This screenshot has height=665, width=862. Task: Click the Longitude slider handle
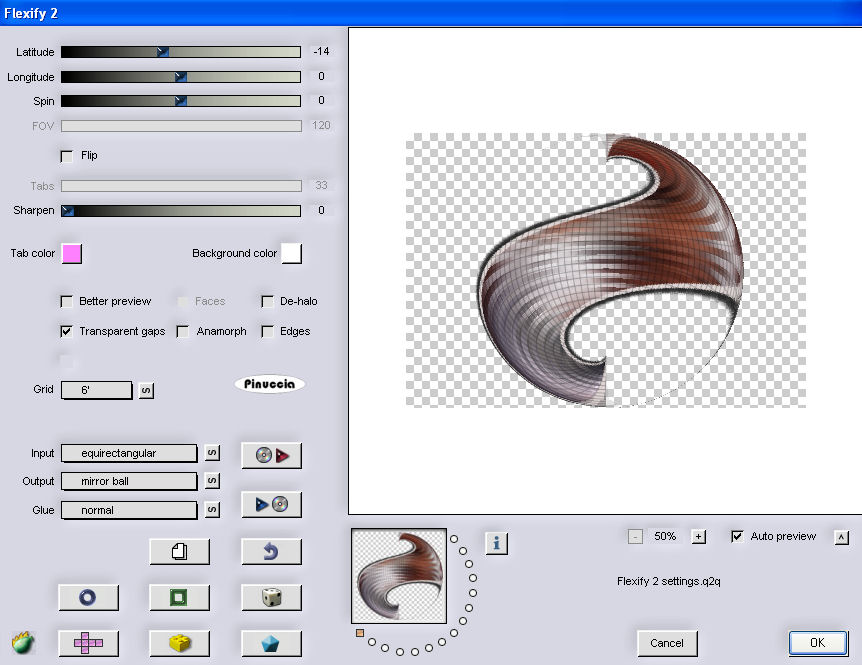click(x=181, y=77)
